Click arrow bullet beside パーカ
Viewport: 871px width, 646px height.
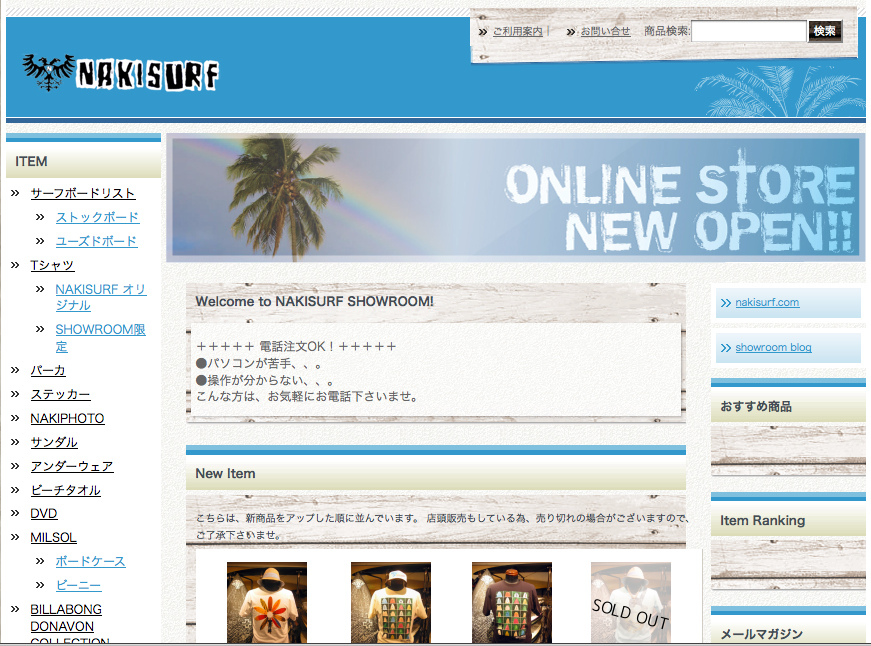click(15, 370)
